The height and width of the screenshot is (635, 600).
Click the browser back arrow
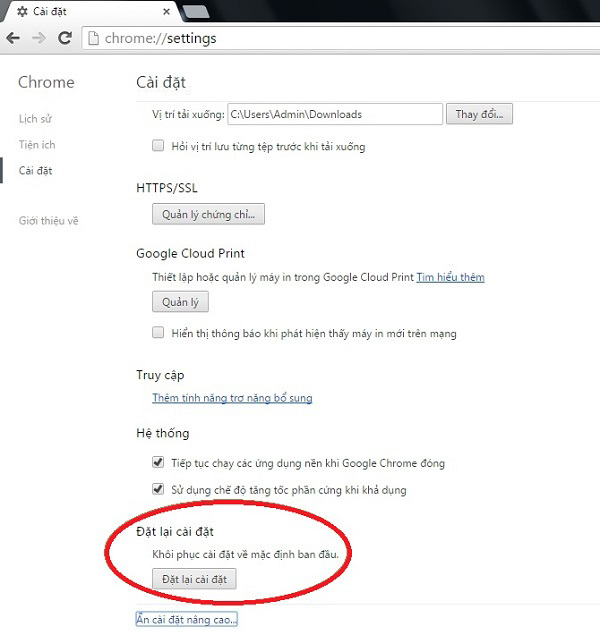[x=13, y=38]
